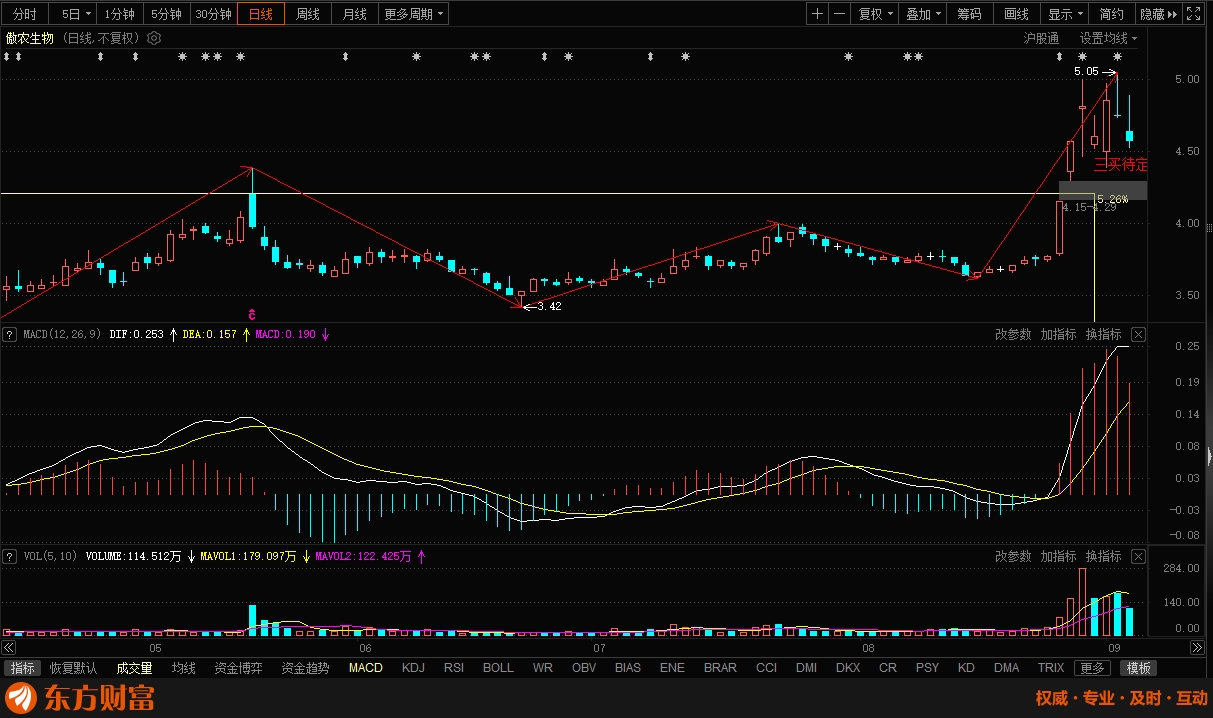This screenshot has height=718, width=1213.
Task: Switch to 周线 weekly tab
Action: pyautogui.click(x=309, y=14)
